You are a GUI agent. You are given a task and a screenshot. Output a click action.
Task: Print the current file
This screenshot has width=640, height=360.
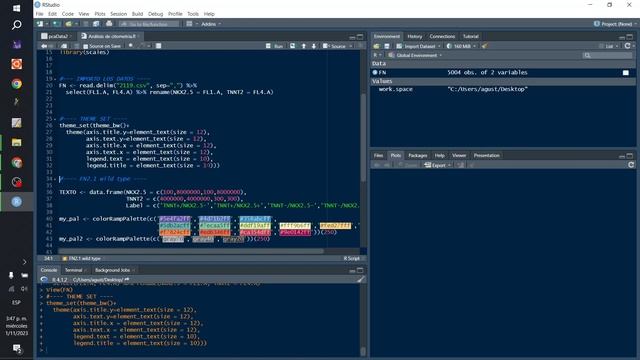(109, 24)
